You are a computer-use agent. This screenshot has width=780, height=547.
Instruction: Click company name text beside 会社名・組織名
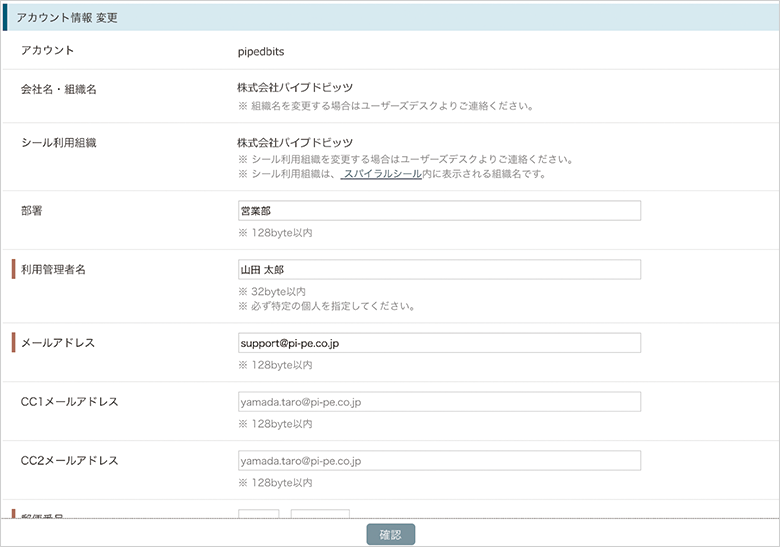(294, 88)
